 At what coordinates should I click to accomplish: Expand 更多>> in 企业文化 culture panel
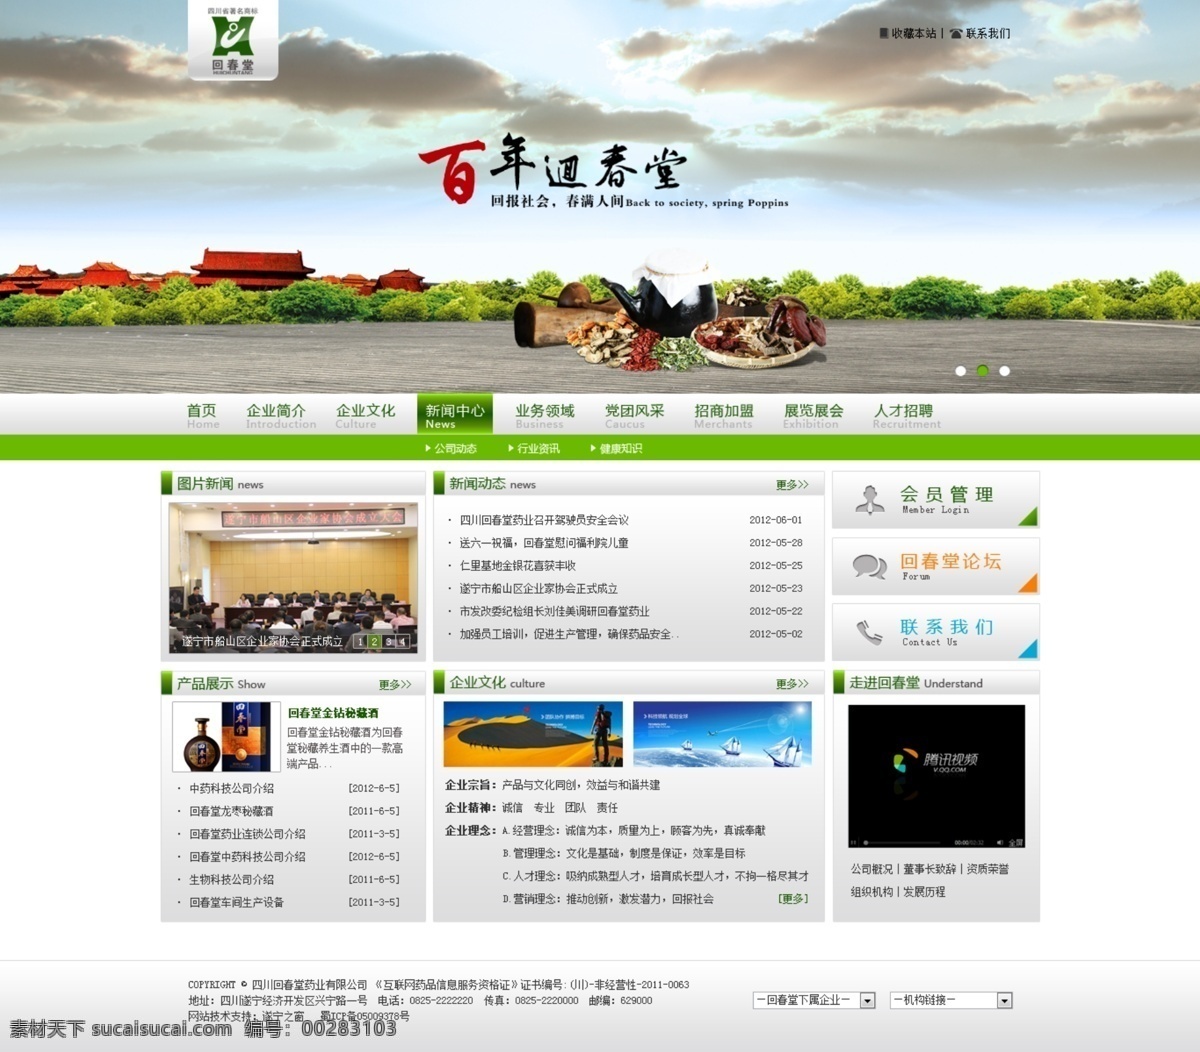792,684
